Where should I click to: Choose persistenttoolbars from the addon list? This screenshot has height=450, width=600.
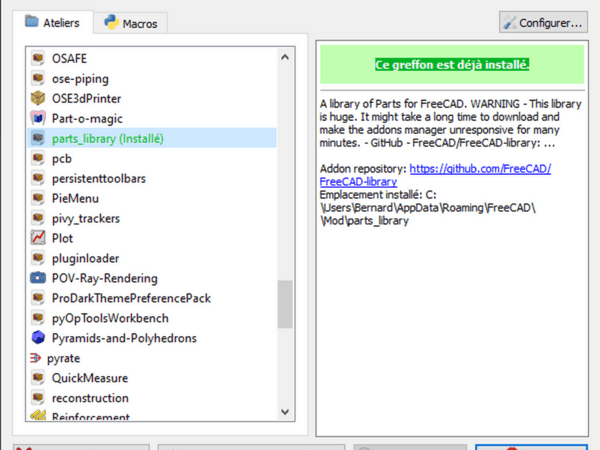(x=98, y=178)
